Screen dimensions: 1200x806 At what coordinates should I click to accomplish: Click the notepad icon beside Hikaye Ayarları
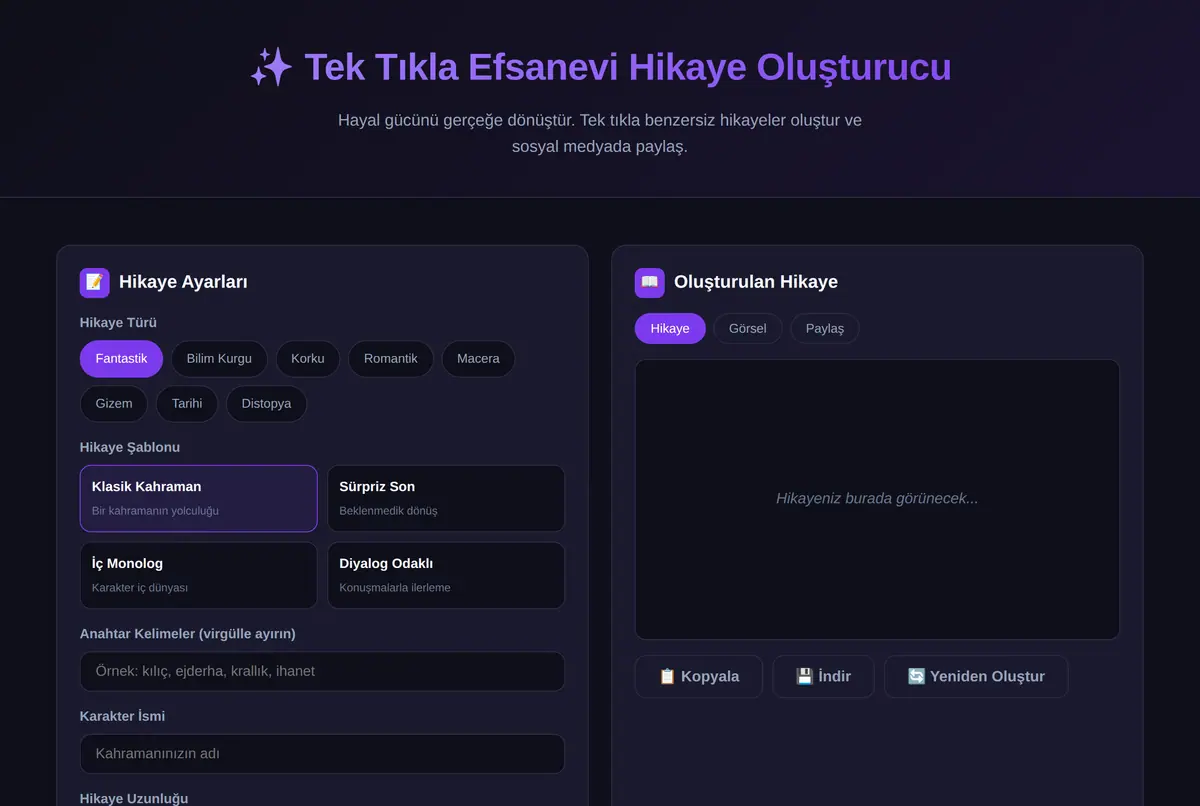click(95, 282)
